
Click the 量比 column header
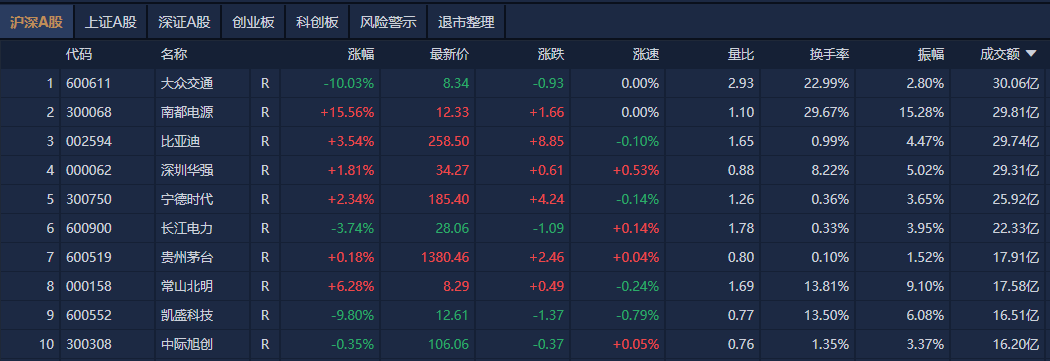click(741, 55)
